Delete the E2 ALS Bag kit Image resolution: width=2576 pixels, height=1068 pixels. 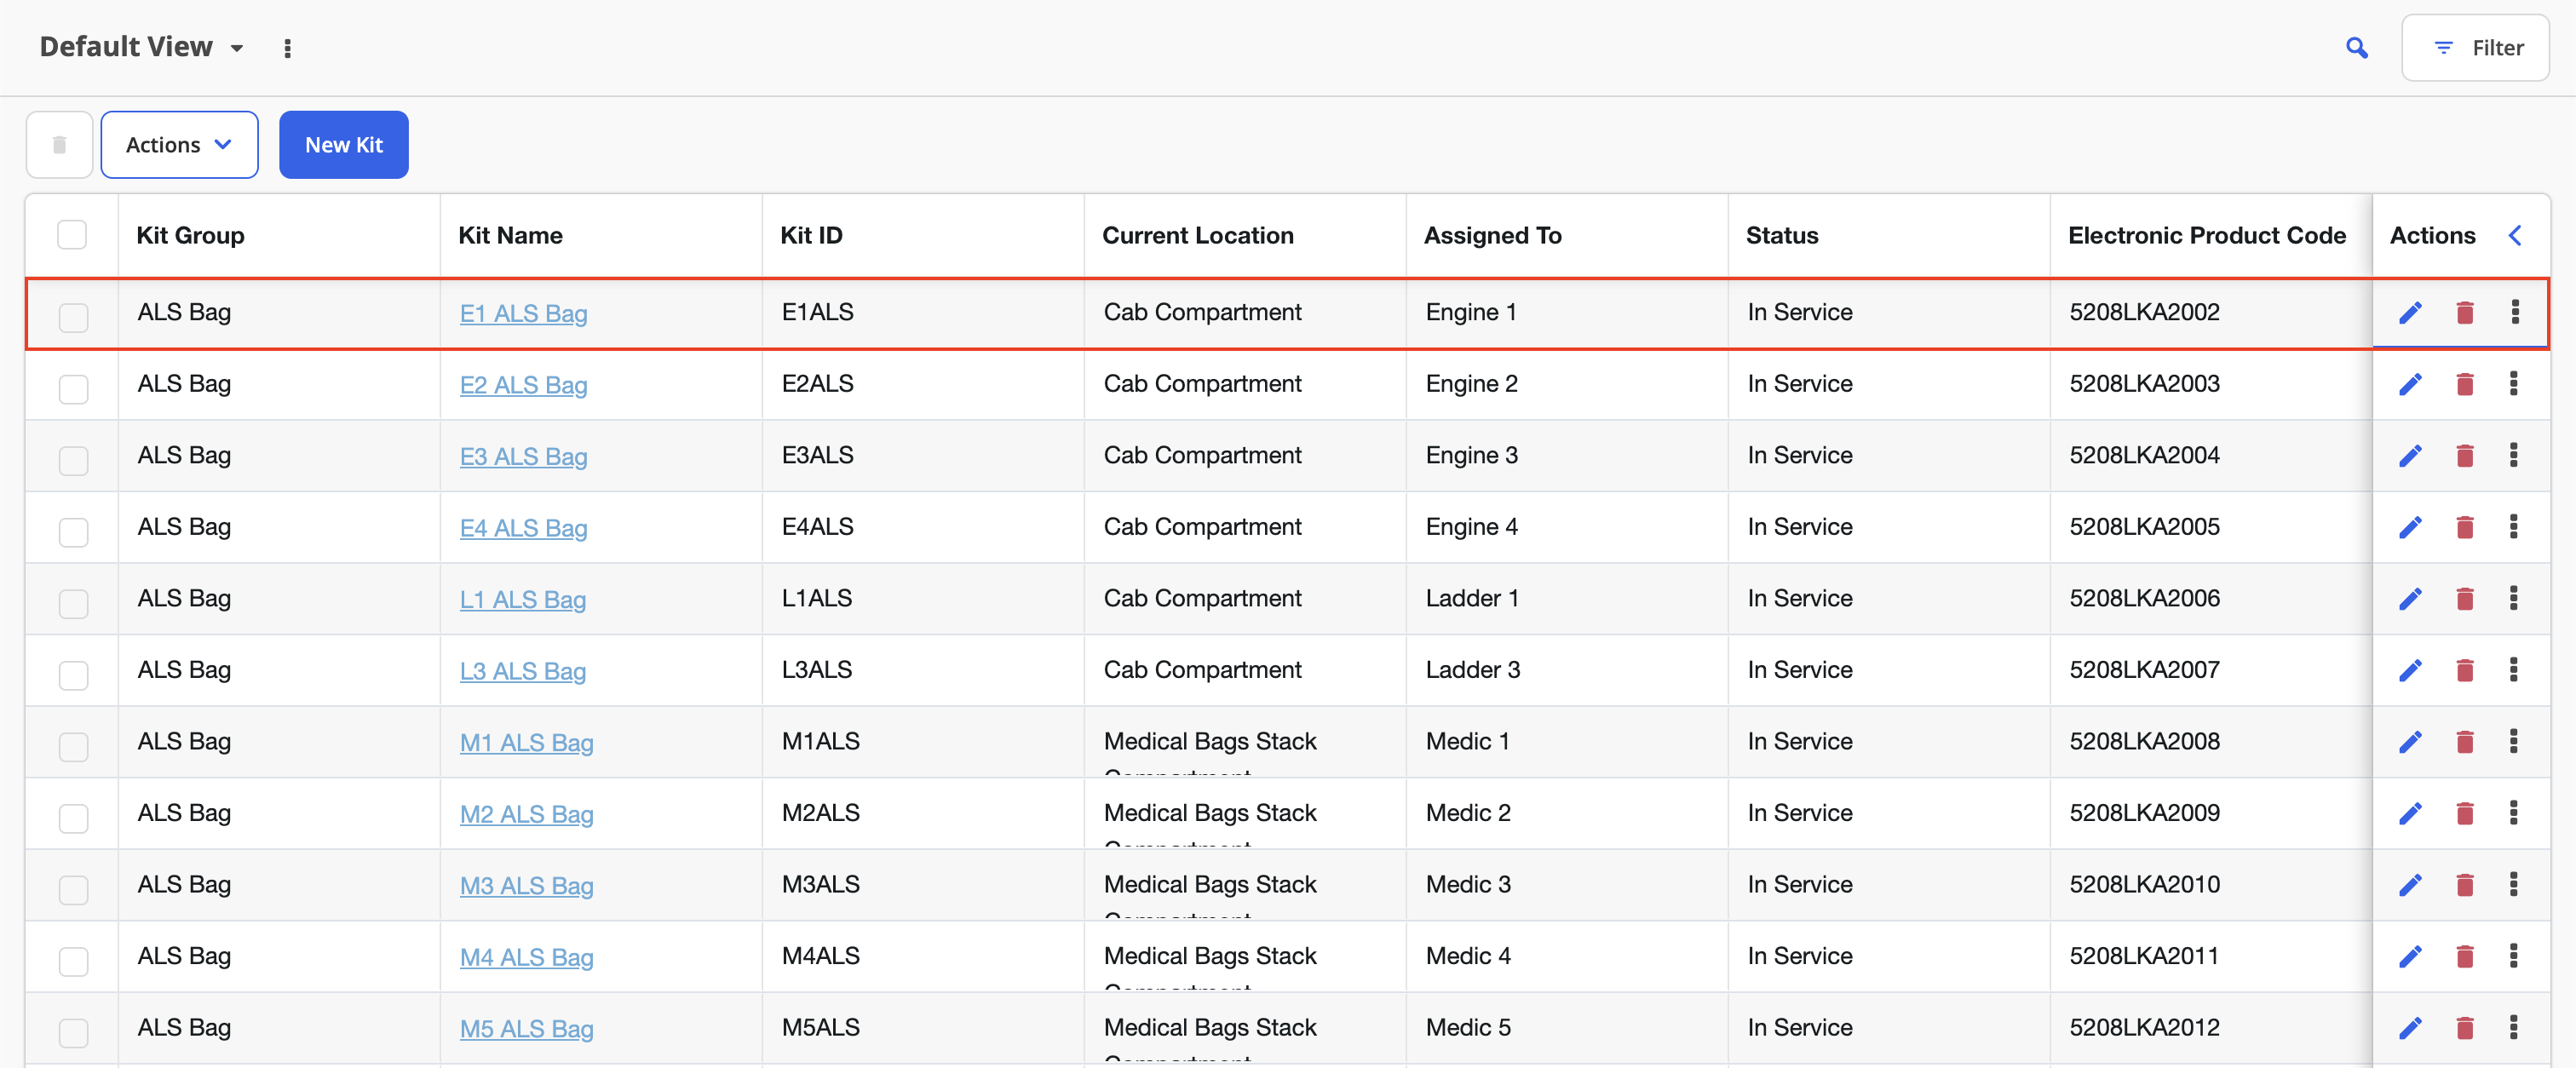point(2464,385)
